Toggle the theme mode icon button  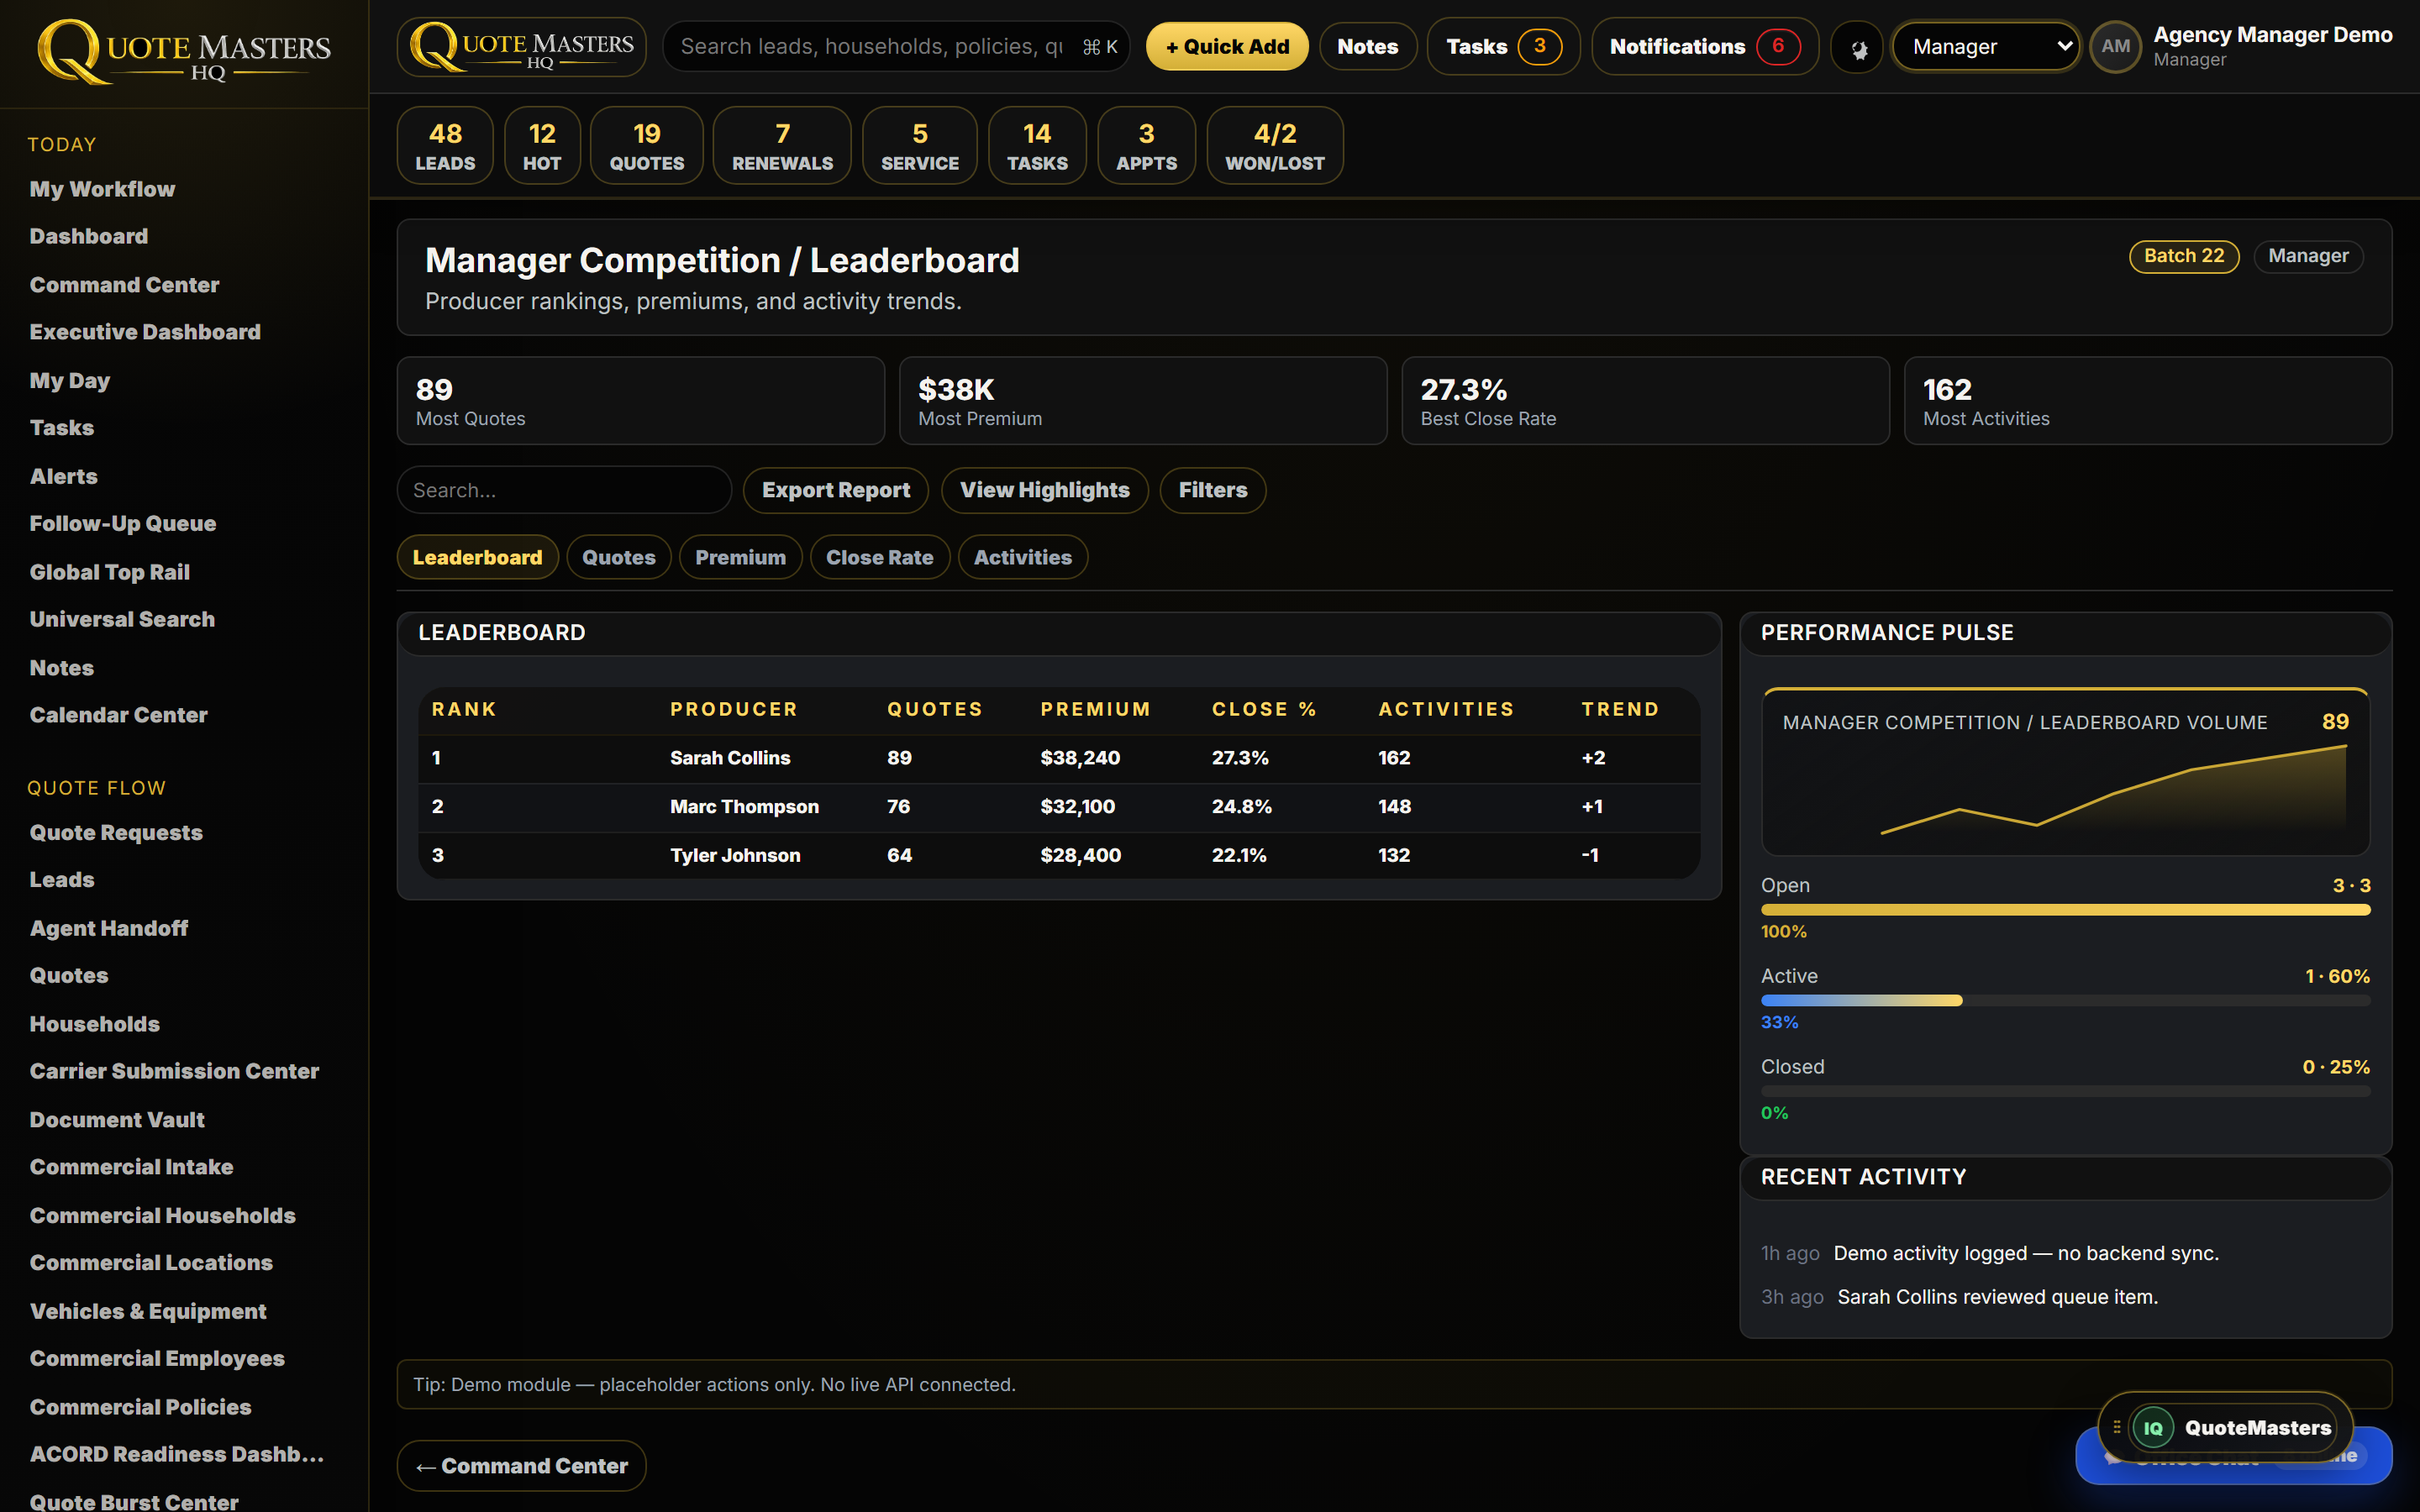[1858, 47]
